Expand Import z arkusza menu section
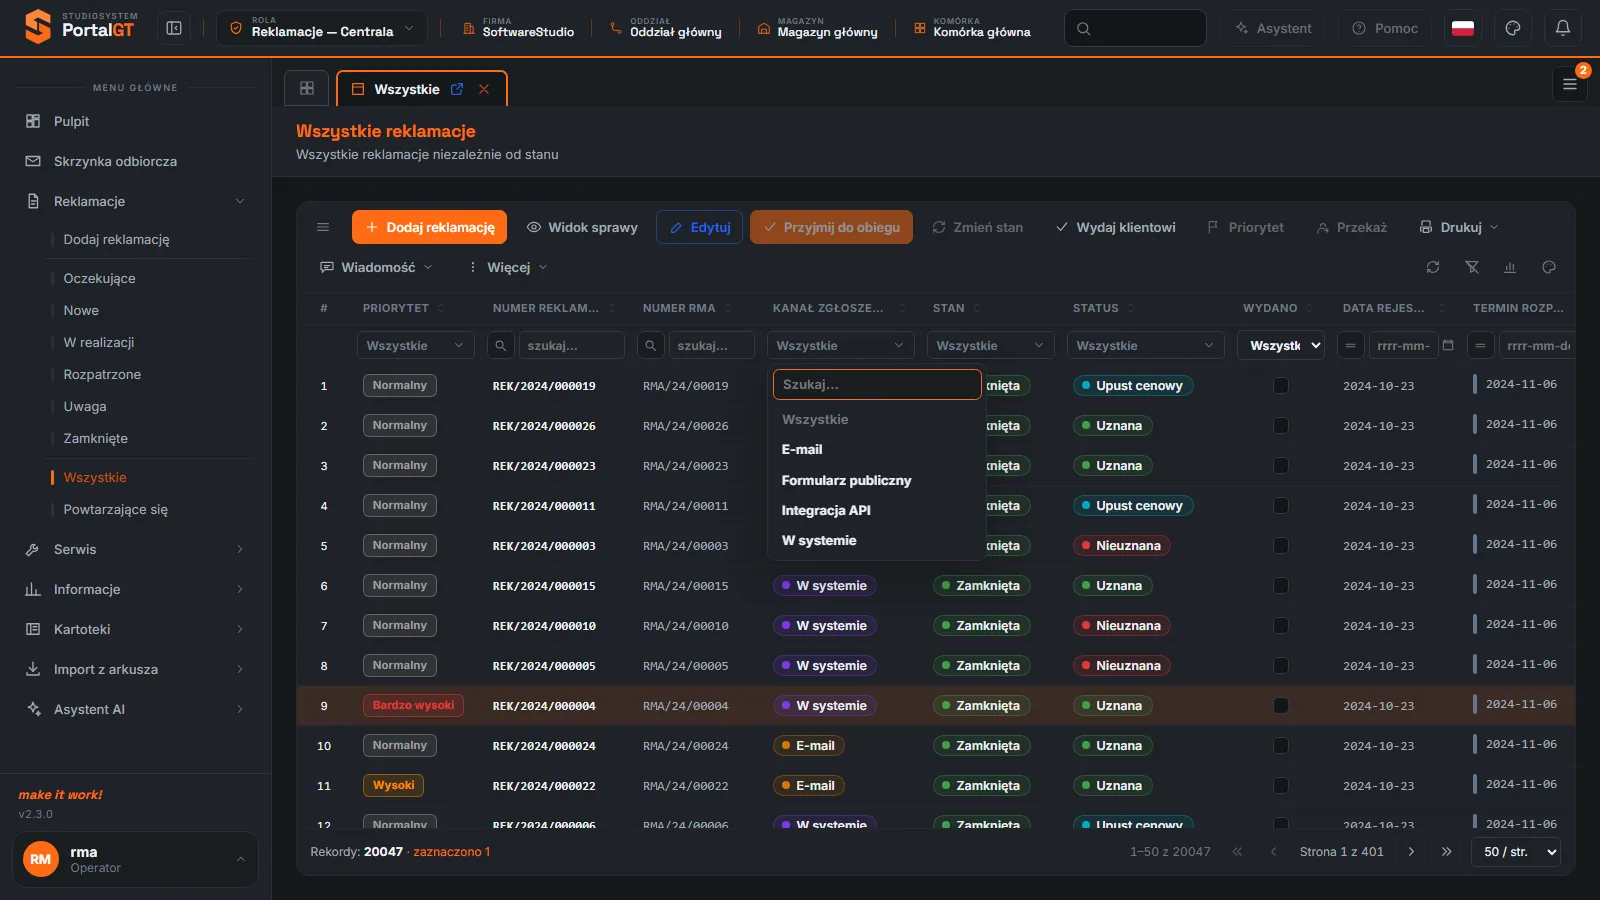 [136, 669]
